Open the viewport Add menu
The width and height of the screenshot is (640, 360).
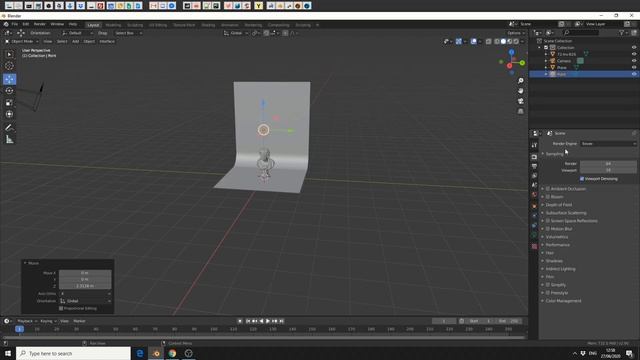click(76, 41)
